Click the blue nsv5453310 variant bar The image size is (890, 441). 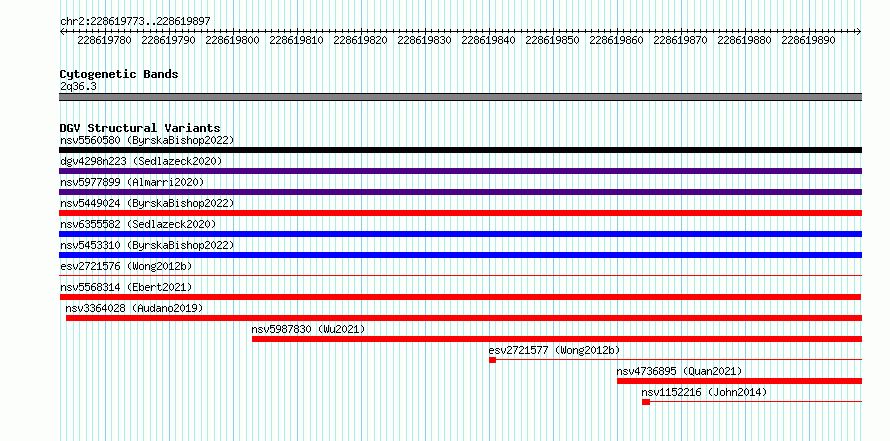point(461,255)
